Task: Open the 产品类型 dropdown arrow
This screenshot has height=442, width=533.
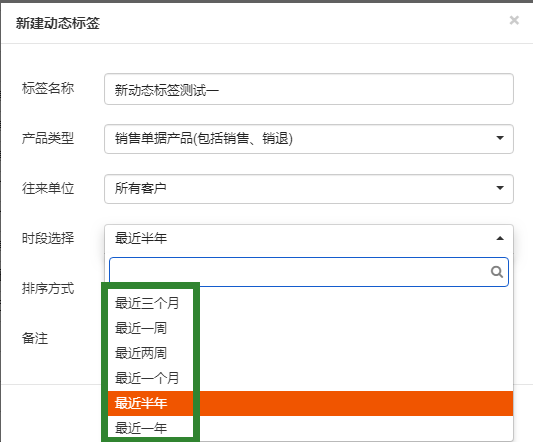Action: (x=500, y=138)
